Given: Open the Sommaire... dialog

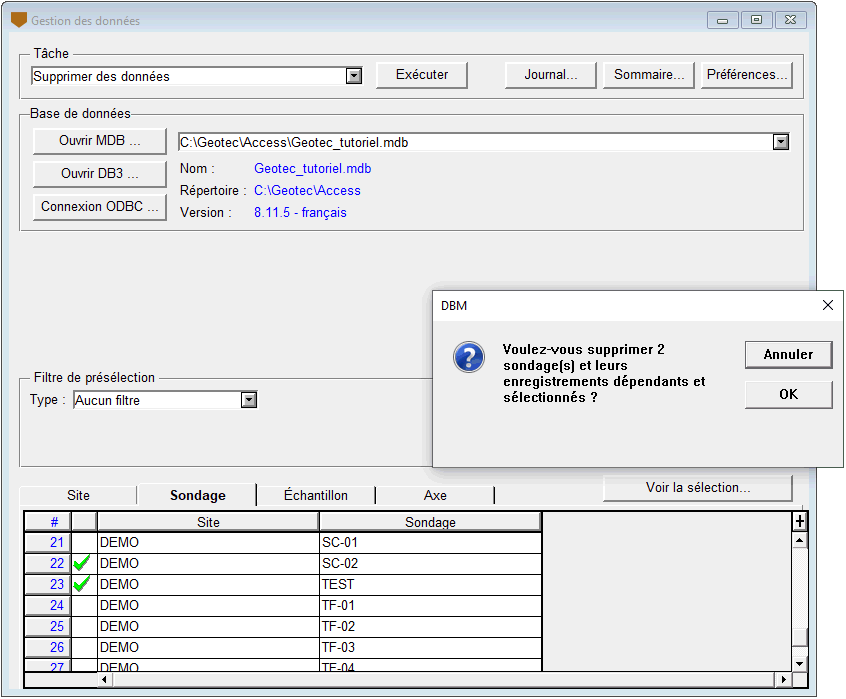Looking at the screenshot, I should (x=649, y=75).
